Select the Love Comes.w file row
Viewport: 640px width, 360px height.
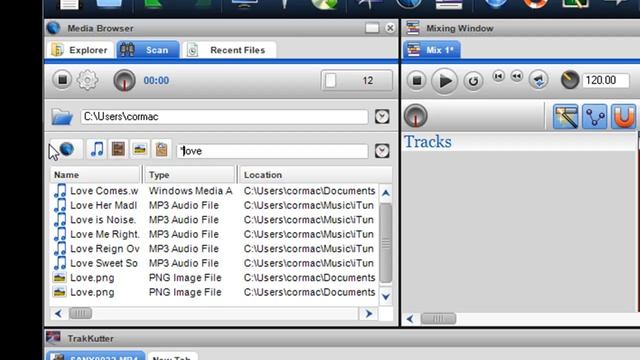click(214, 191)
